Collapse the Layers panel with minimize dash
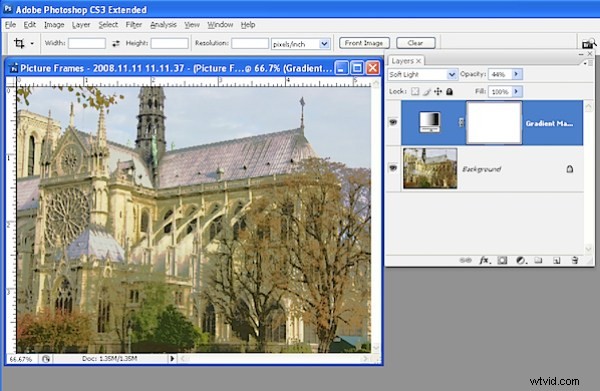The width and height of the screenshot is (600, 391). pyautogui.click(x=581, y=54)
